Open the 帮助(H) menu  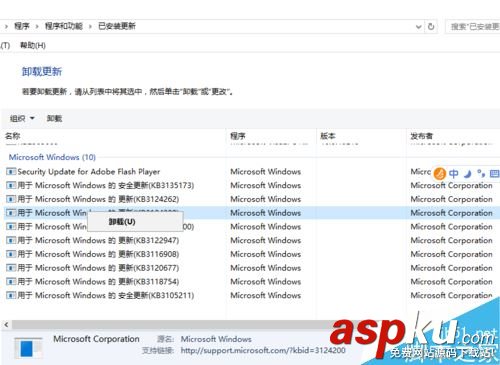click(33, 45)
